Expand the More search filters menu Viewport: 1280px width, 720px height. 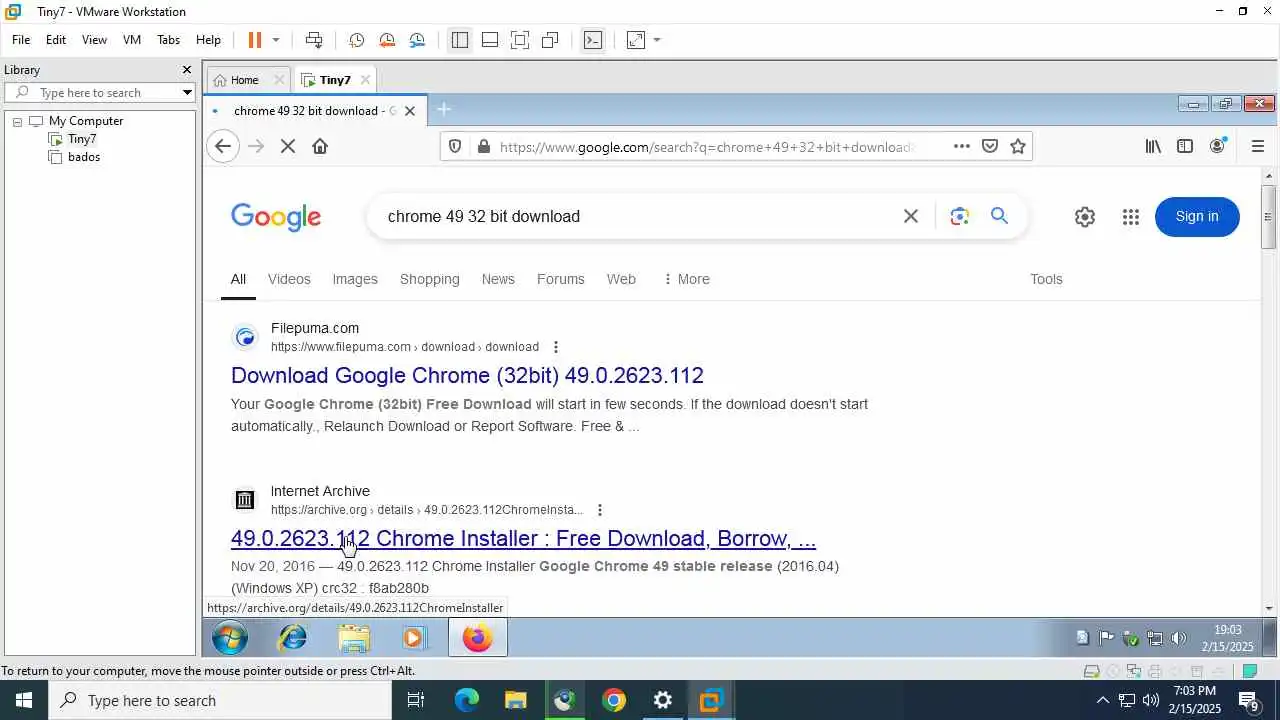[686, 279]
